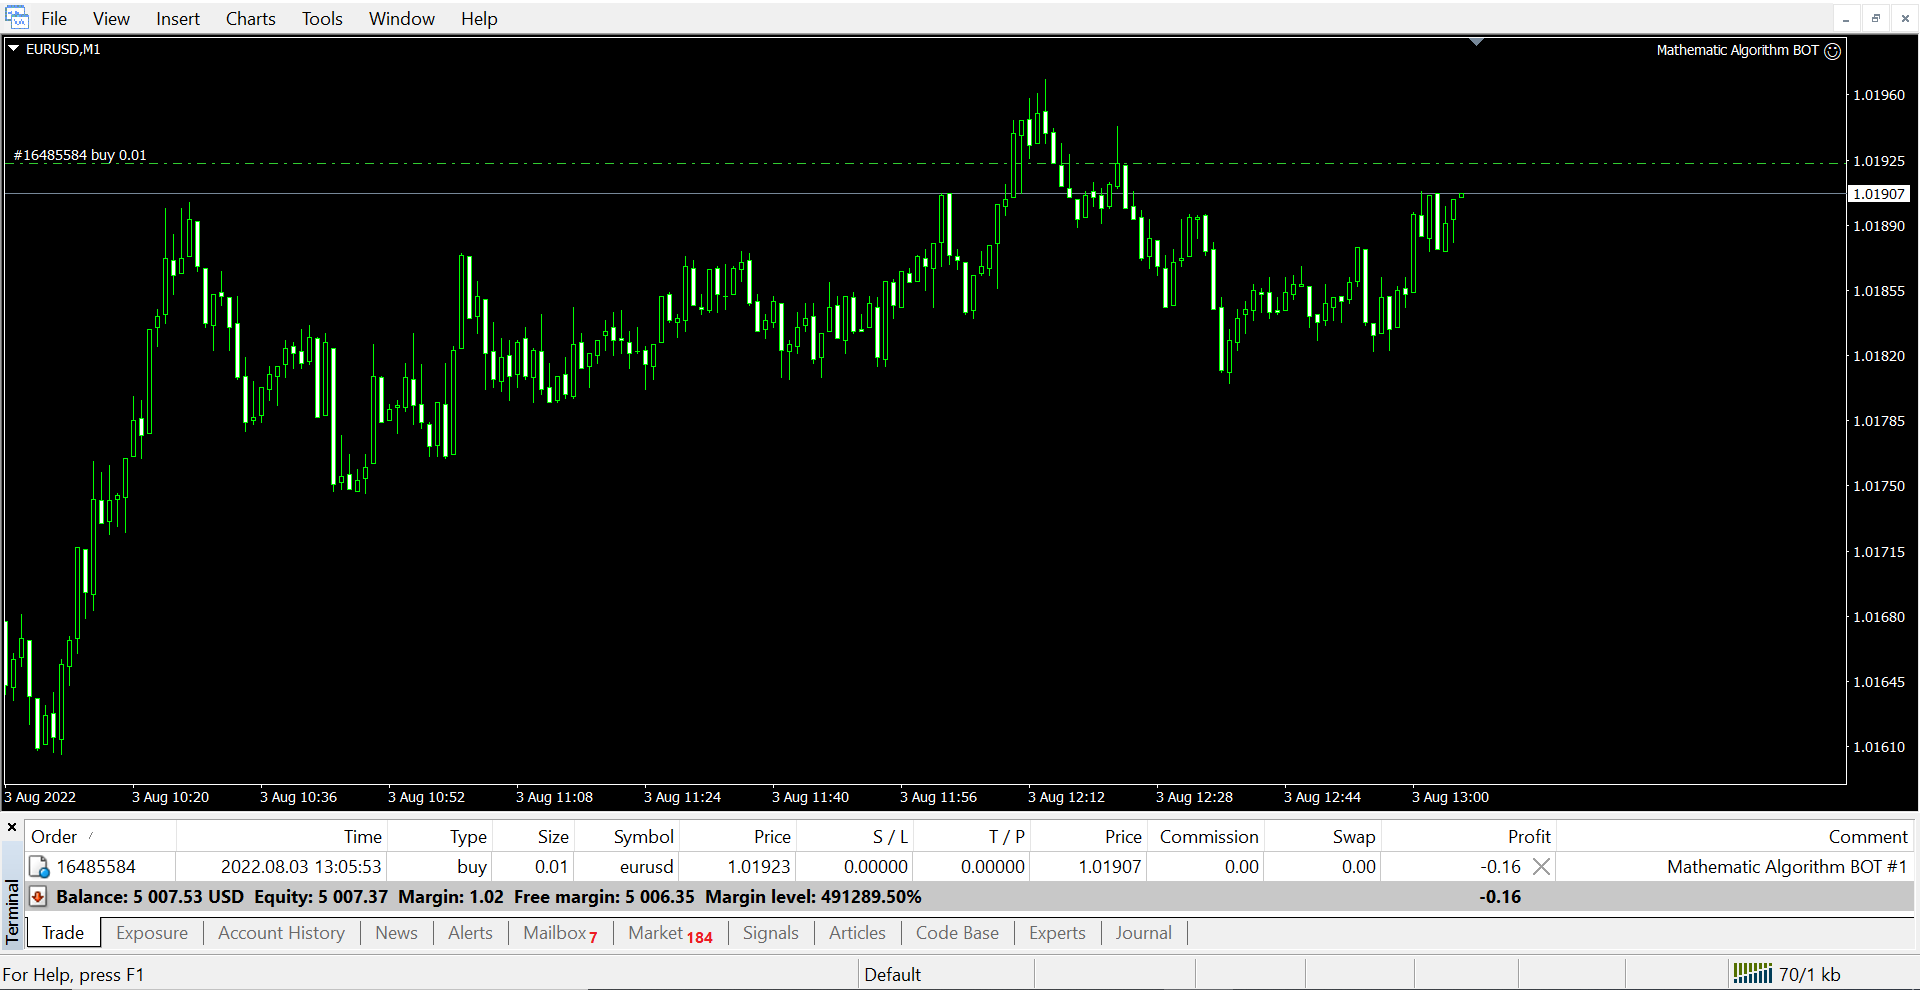Click the 70/1 kb traffic indicator
The width and height of the screenshot is (1920, 990).
click(x=1810, y=975)
